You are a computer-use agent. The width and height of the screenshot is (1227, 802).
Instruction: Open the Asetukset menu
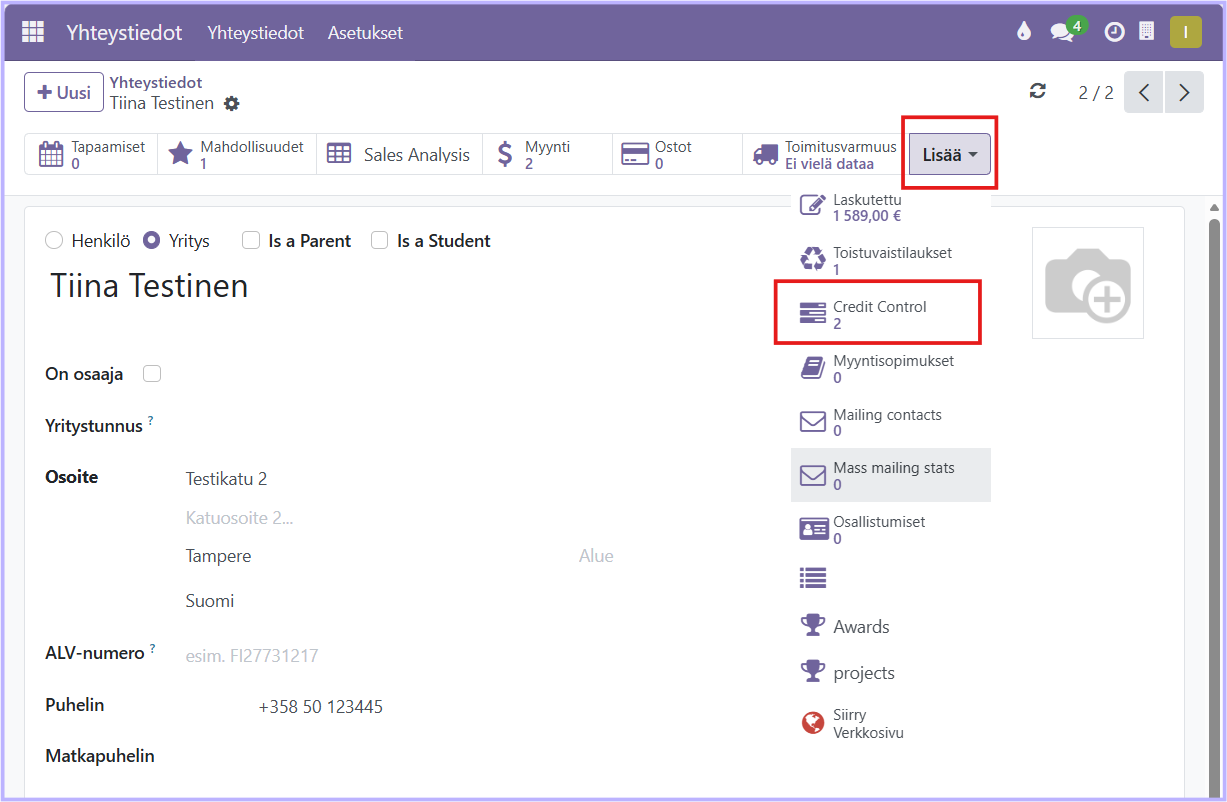pyautogui.click(x=365, y=33)
